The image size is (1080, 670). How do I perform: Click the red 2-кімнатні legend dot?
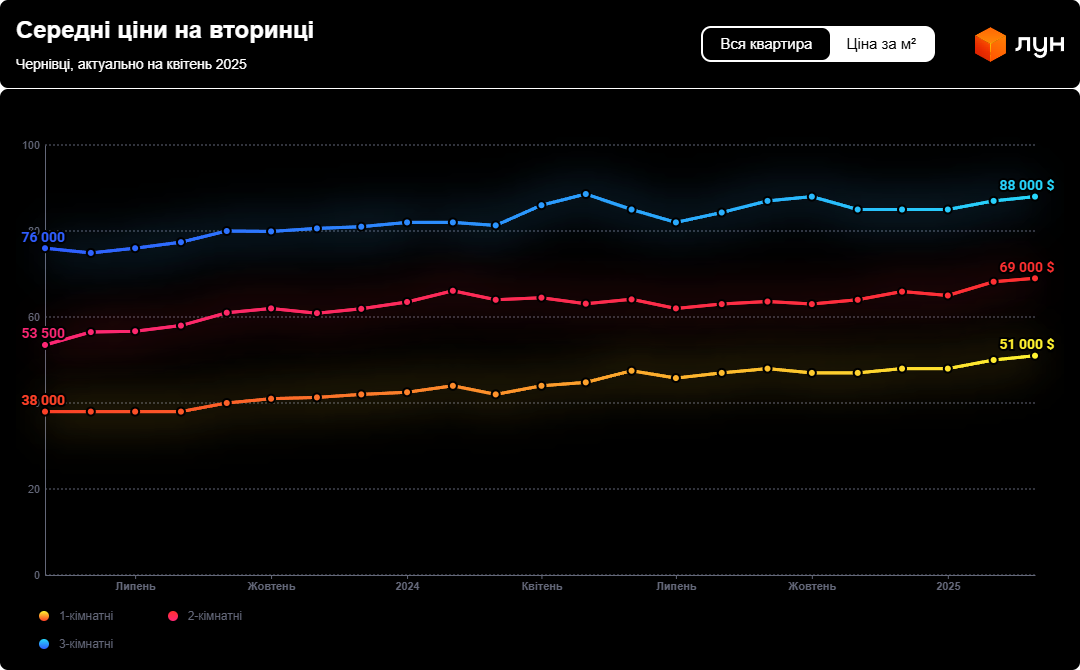tap(173, 616)
